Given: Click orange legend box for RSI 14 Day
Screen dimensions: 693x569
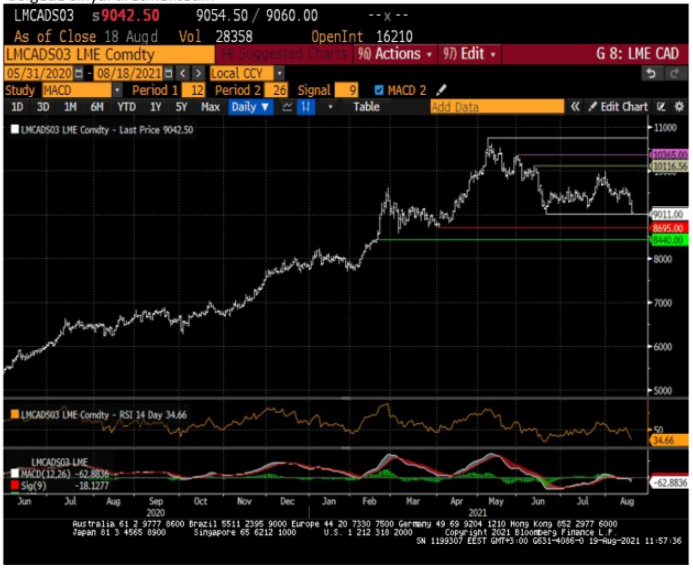Looking at the screenshot, I should click(x=15, y=414).
